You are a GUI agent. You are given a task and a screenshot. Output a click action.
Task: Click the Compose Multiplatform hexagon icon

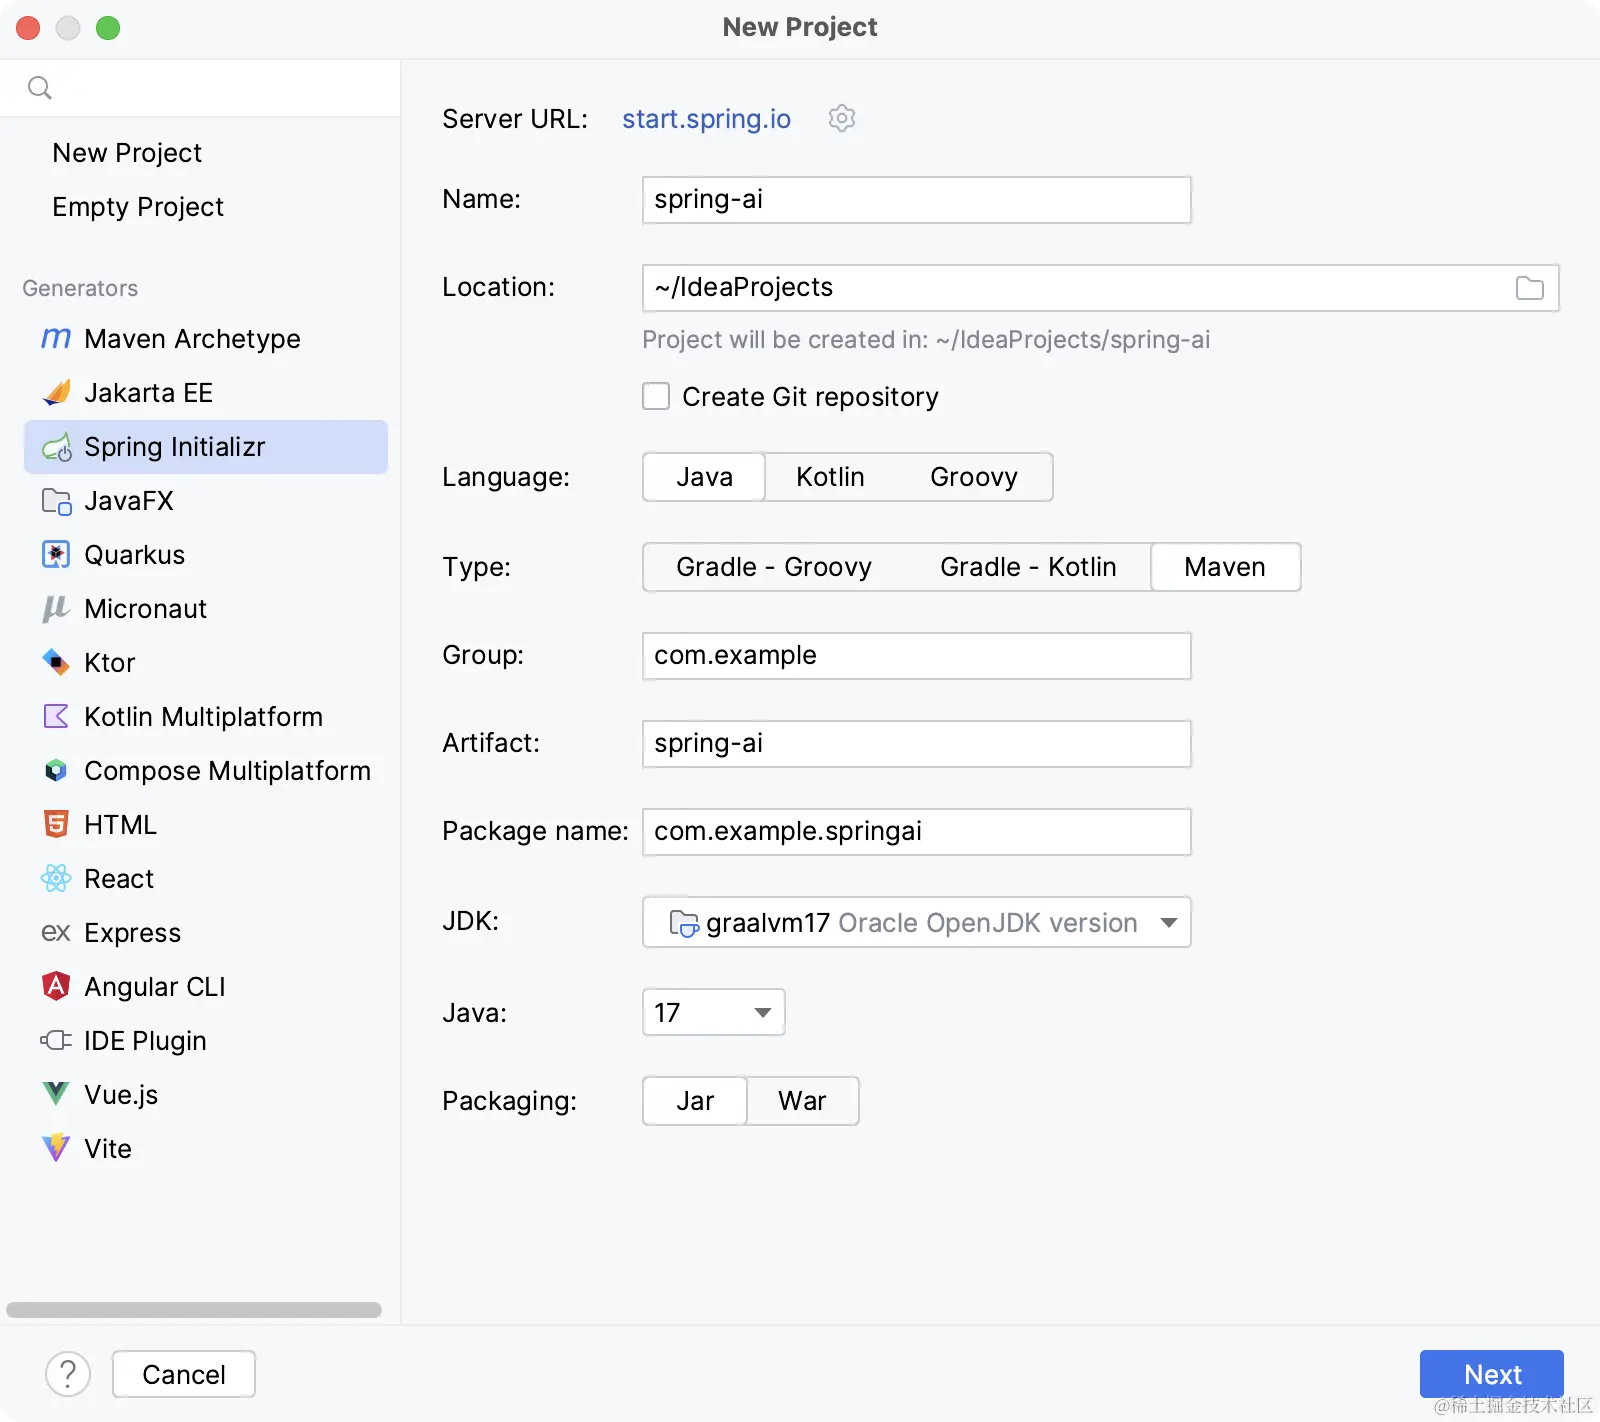[56, 771]
